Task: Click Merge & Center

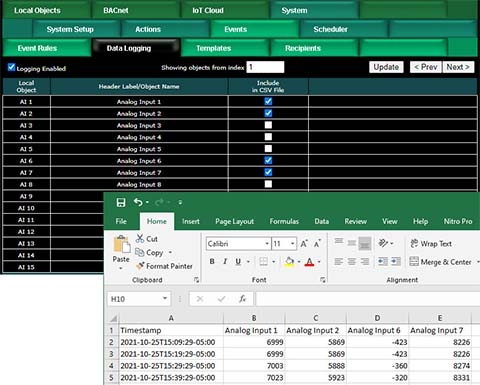Action: [440, 262]
